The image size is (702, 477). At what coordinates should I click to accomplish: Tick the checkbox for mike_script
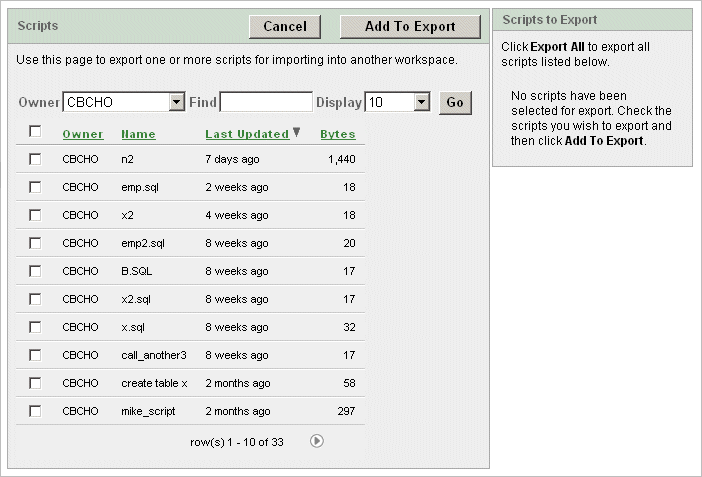pyautogui.click(x=35, y=411)
